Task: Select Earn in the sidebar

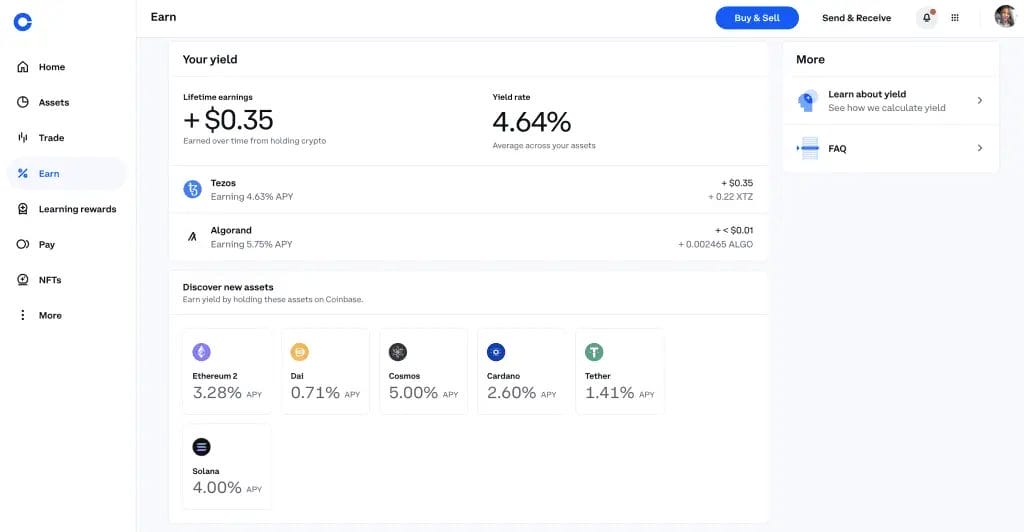Action: point(66,173)
